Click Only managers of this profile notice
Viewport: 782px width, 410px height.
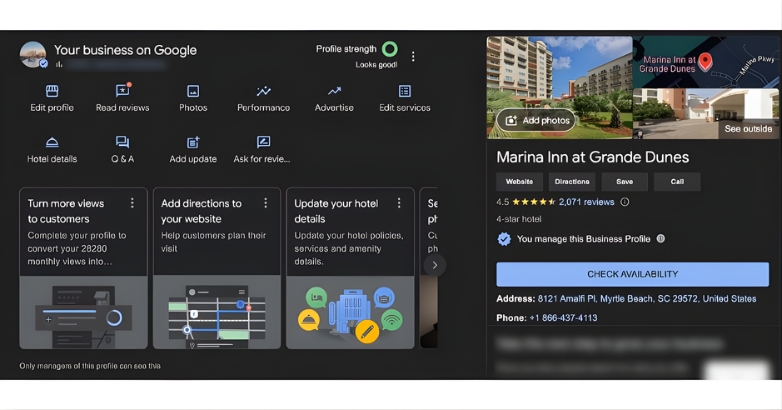[90, 366]
